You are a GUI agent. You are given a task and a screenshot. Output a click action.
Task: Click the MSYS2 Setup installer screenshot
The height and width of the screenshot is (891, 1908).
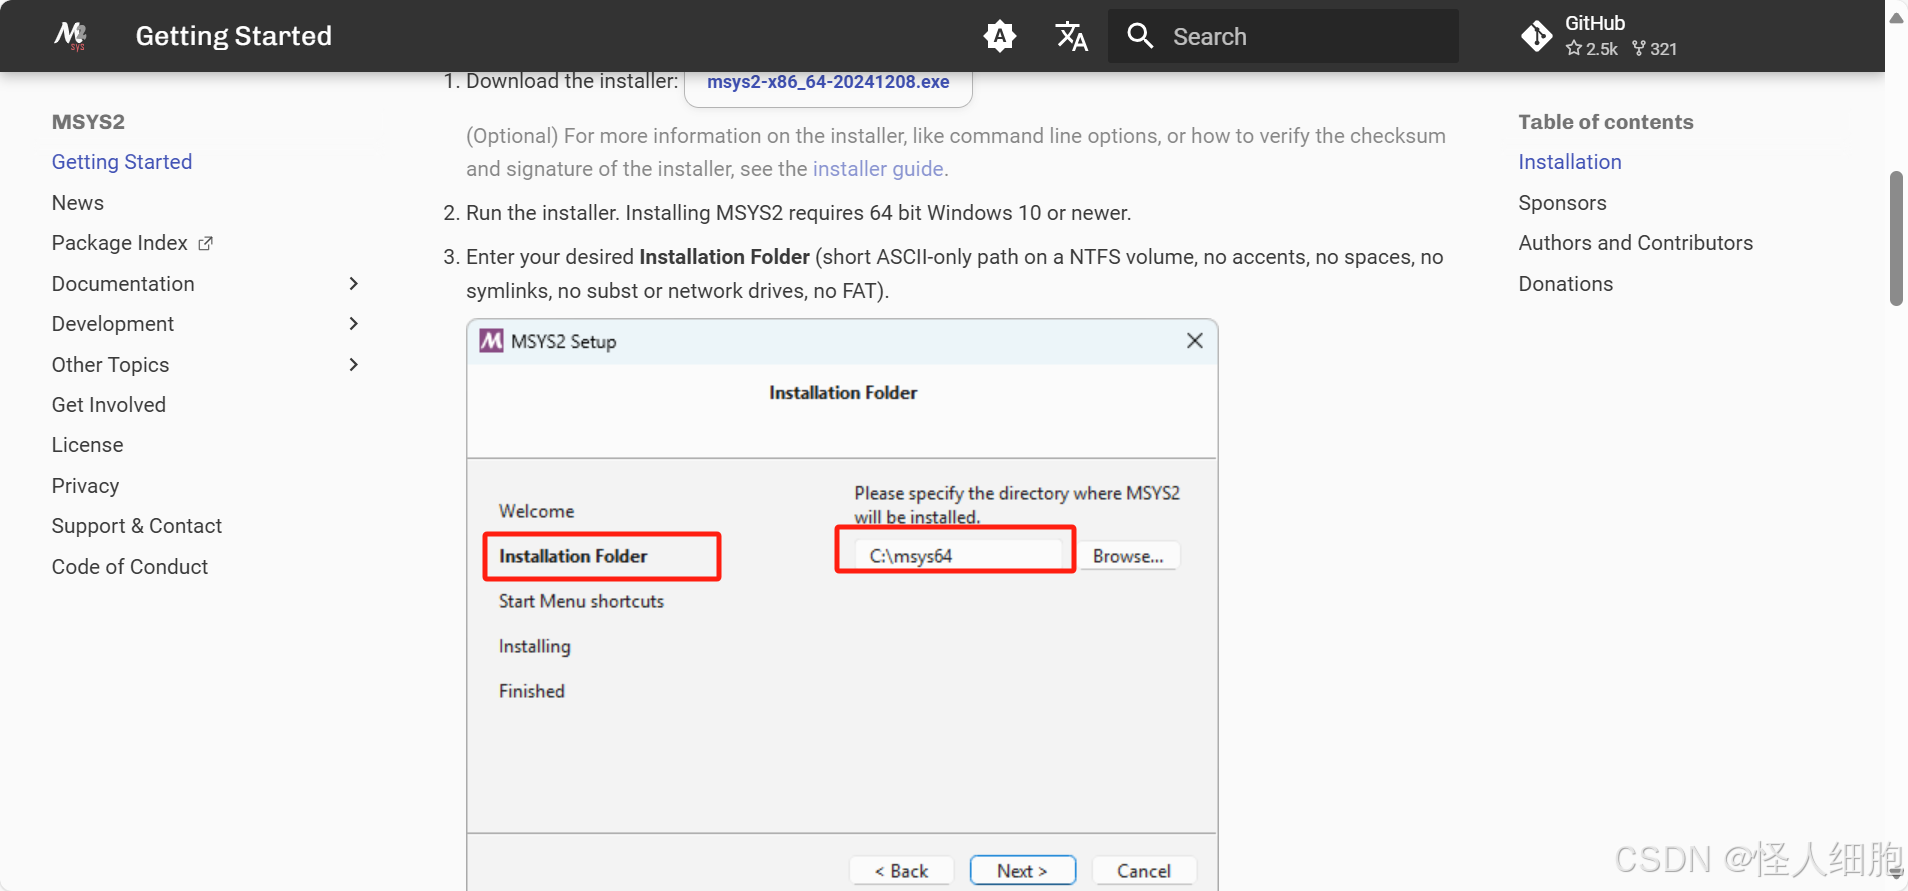[842, 605]
